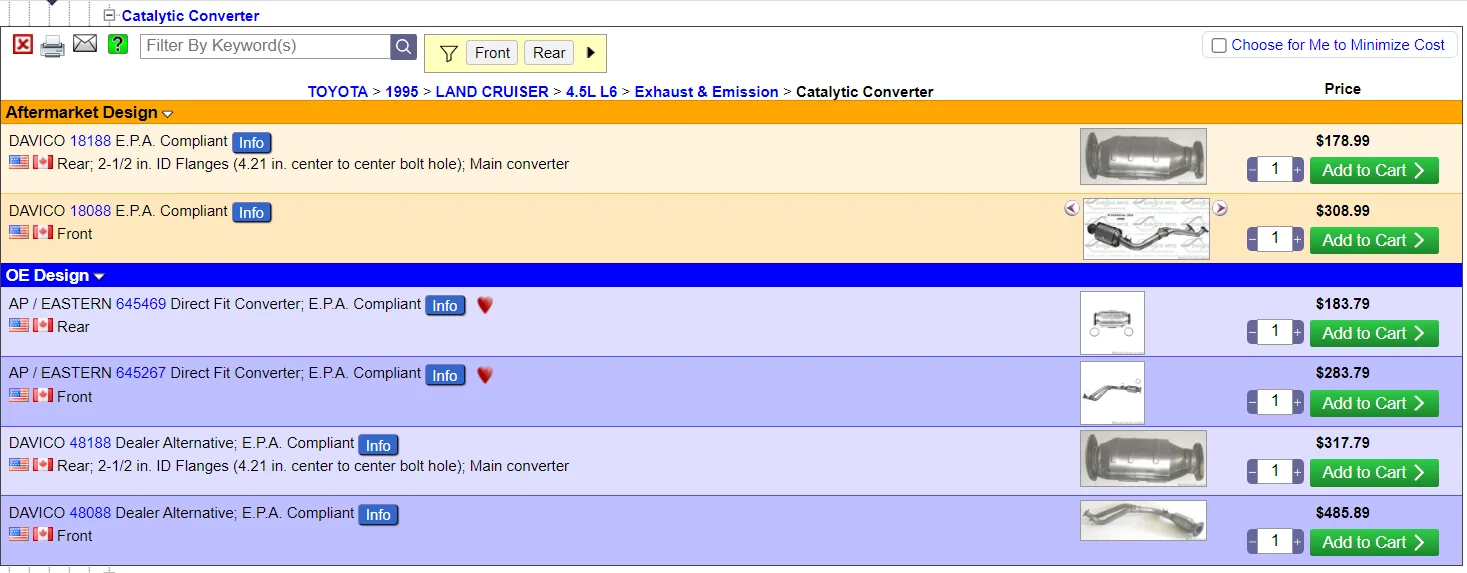1467x573 pixels.
Task: Increase quantity for DAVICO 48188
Action: (1298, 472)
